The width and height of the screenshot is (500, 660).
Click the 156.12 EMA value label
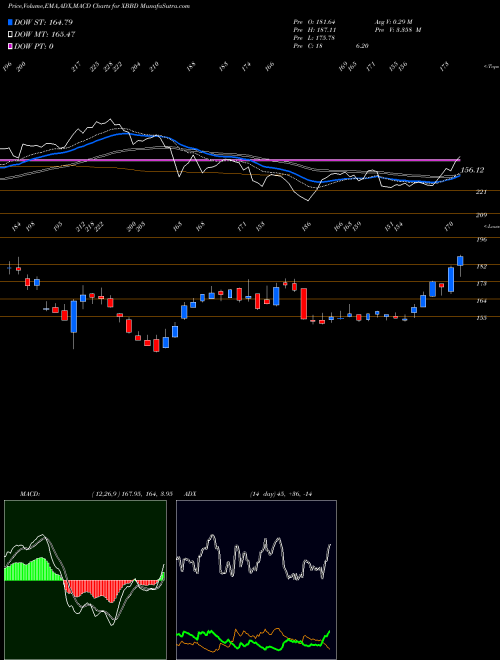click(x=472, y=170)
